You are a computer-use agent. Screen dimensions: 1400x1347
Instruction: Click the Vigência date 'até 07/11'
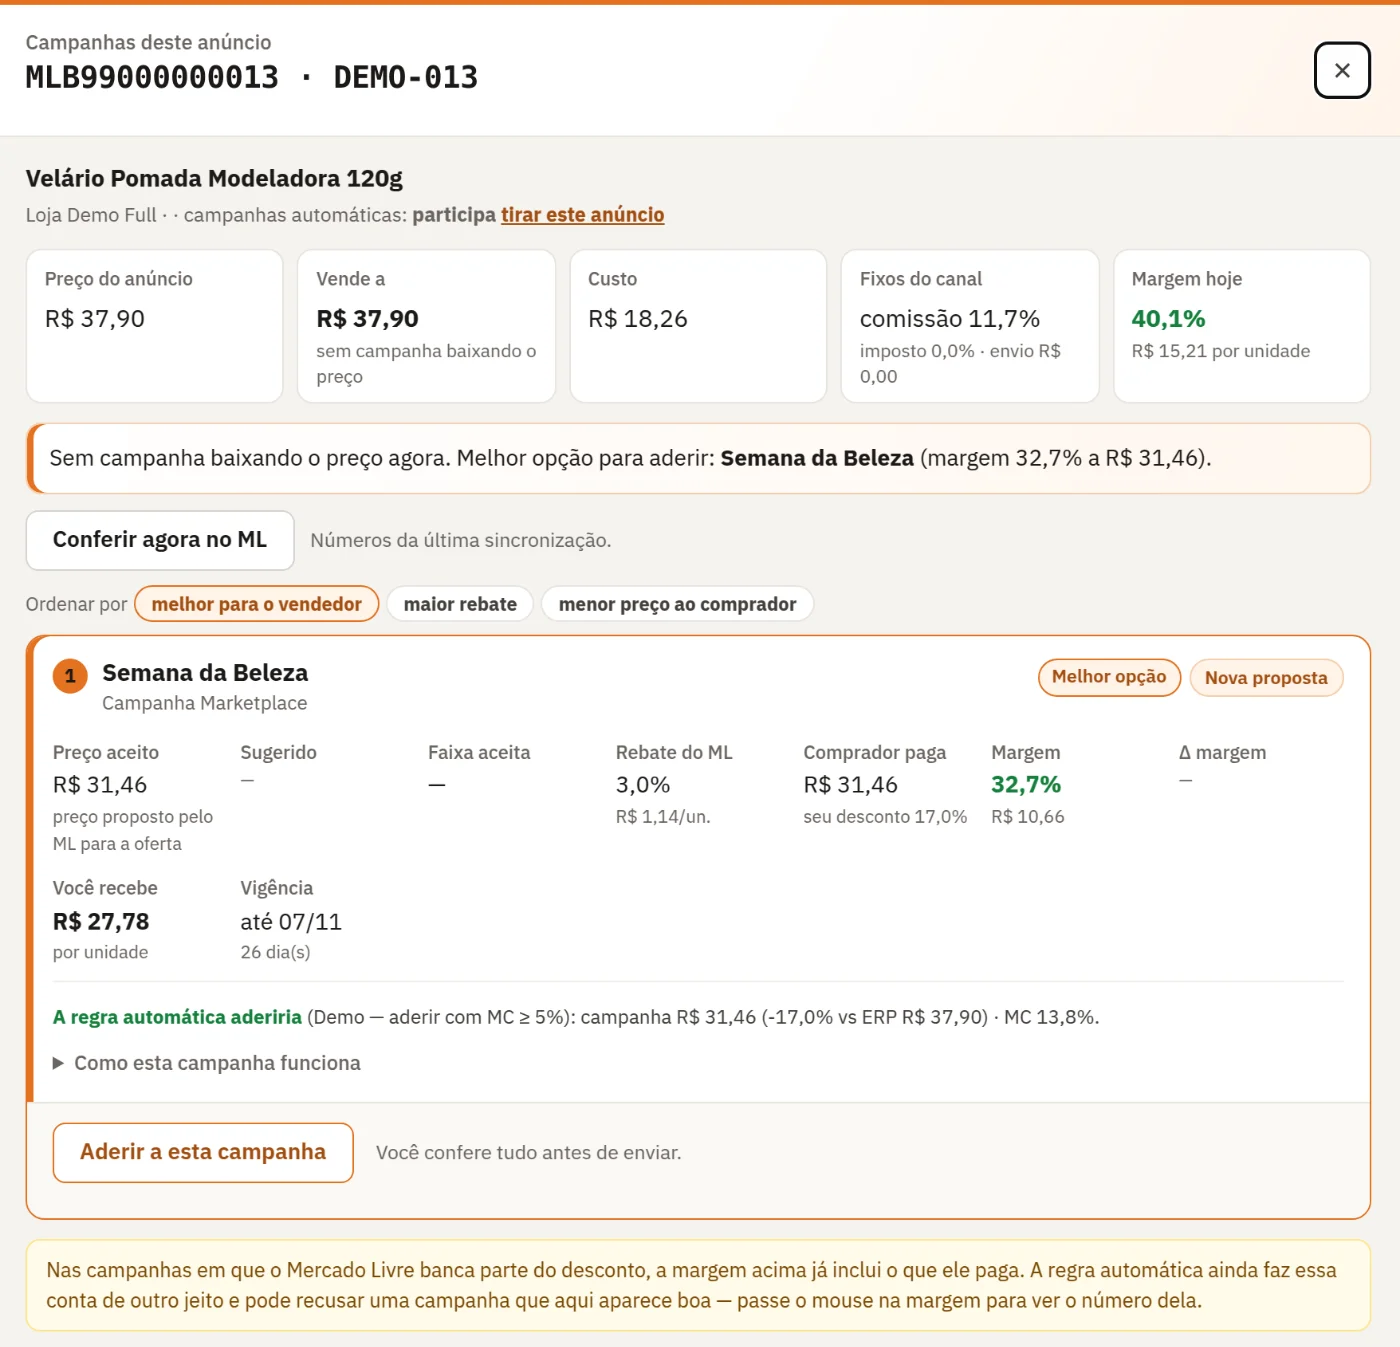[x=291, y=922]
